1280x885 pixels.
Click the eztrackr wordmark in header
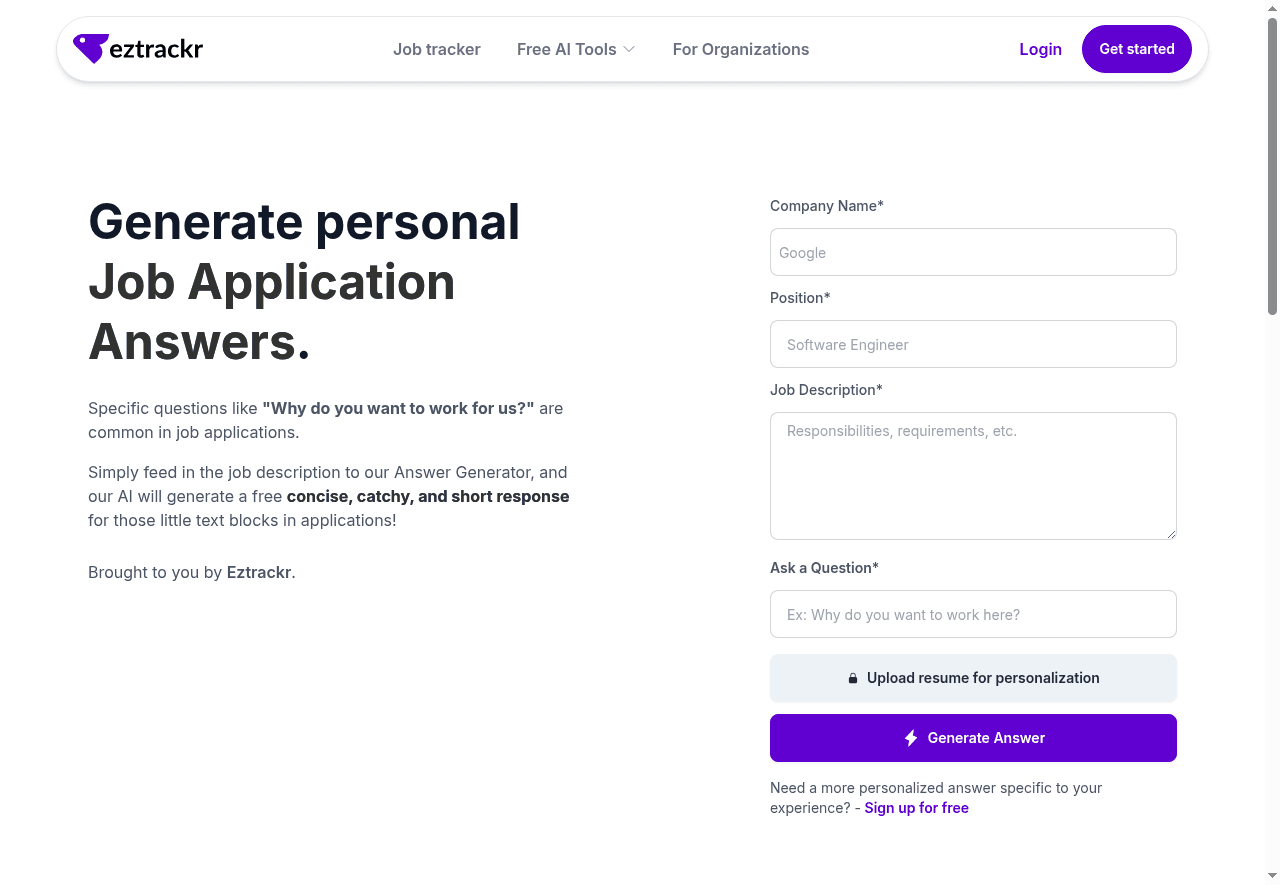(x=156, y=49)
